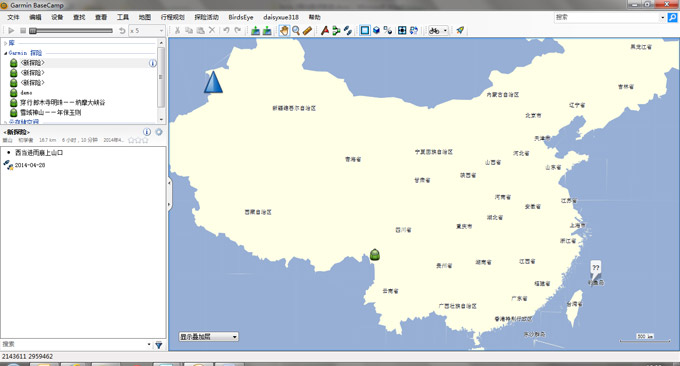This screenshot has height=366, width=680.
Task: Open the BirdsEye menu
Action: 241,17
